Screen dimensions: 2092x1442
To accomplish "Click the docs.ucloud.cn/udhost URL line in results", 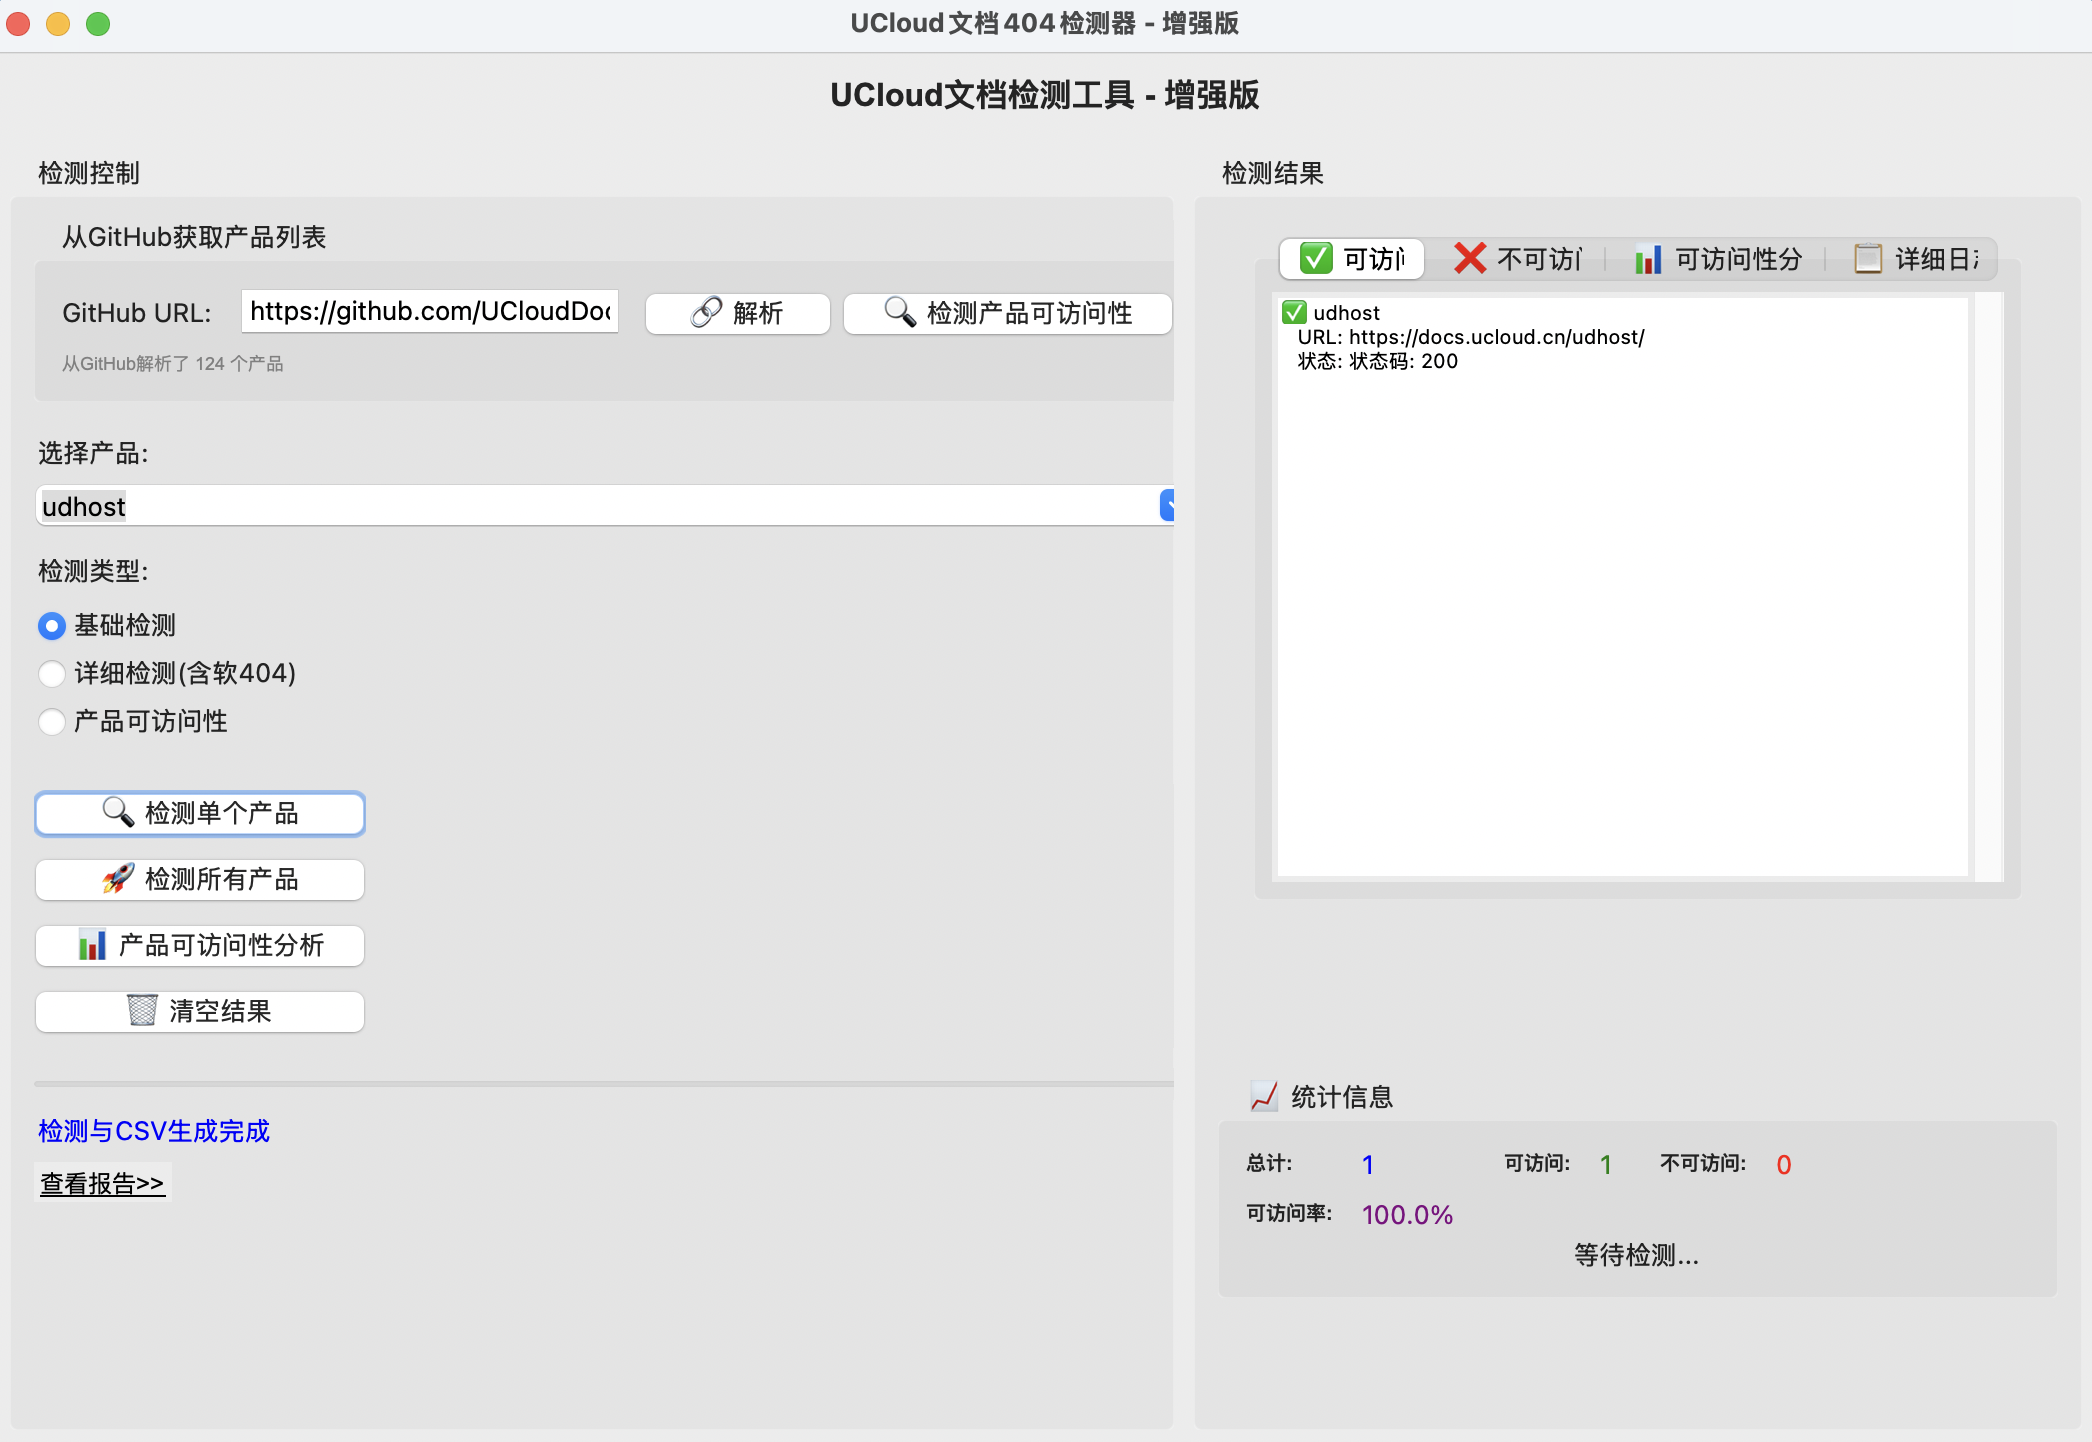I will pos(1471,337).
